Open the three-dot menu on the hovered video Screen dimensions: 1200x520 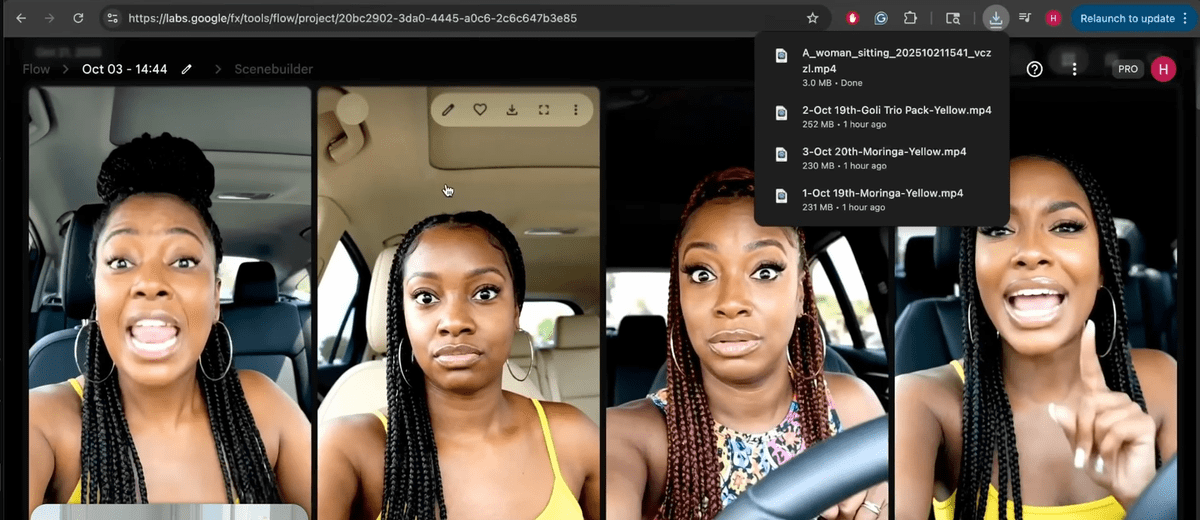[x=576, y=110]
